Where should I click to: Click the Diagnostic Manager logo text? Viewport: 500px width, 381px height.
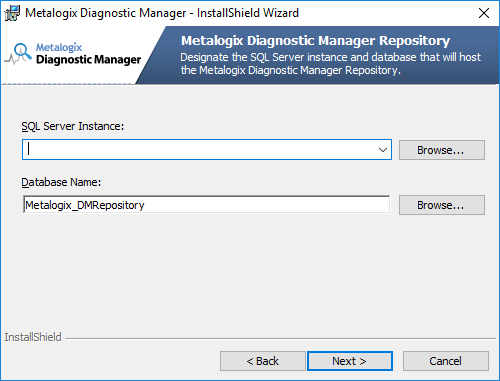pos(89,60)
